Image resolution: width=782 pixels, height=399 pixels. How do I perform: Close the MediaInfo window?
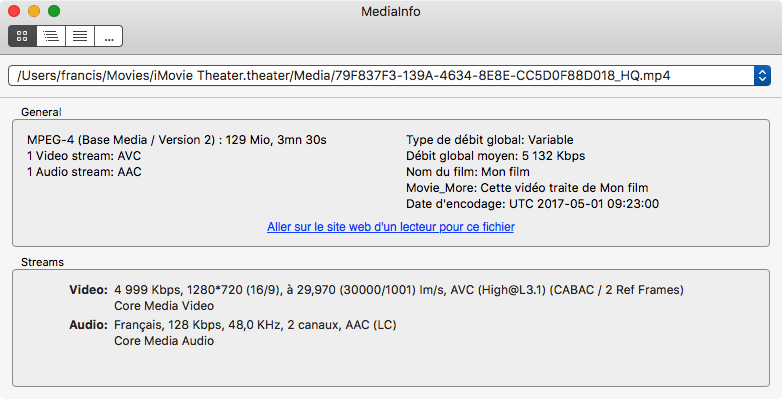pyautogui.click(x=14, y=11)
